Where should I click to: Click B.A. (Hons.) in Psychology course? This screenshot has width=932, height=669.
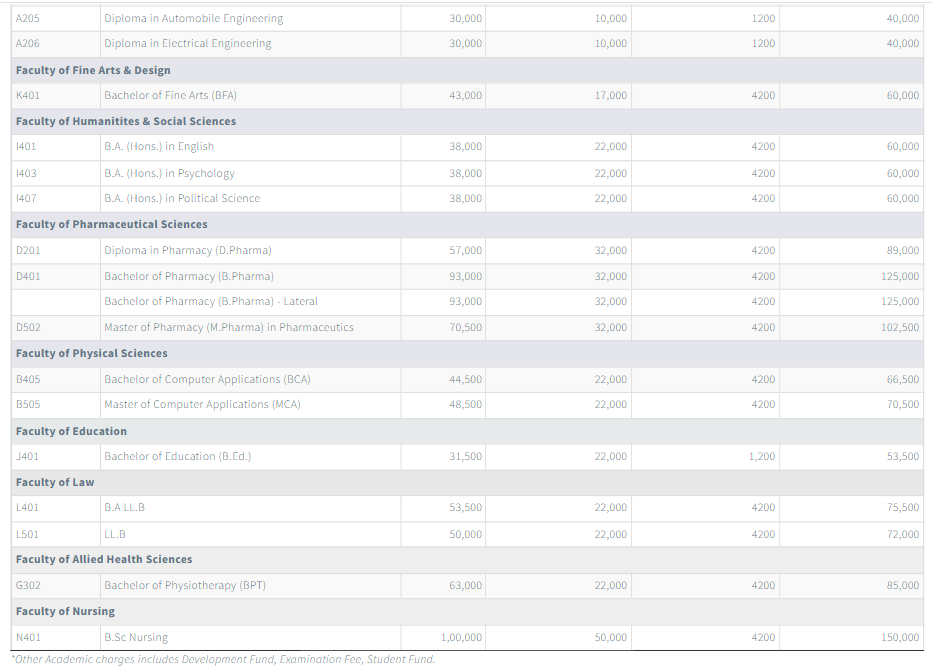[169, 173]
